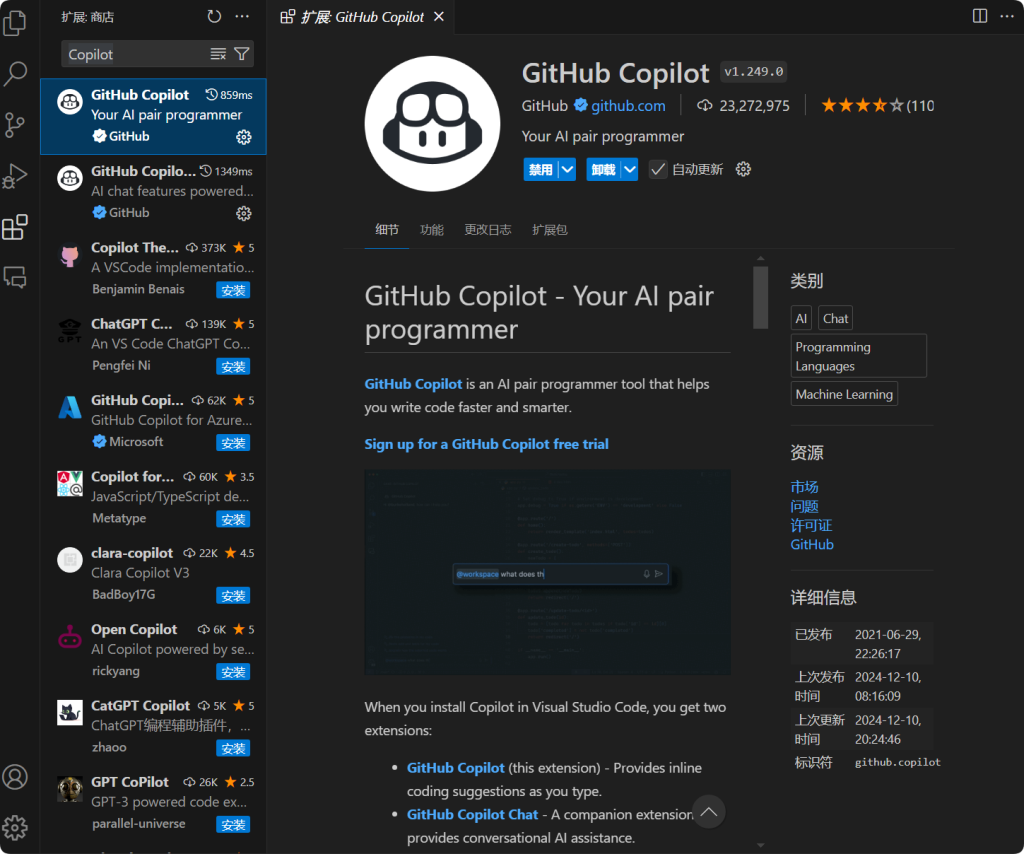Install the CatGPT Copilot extension
Viewport: 1024px width, 854px height.
pyautogui.click(x=233, y=749)
